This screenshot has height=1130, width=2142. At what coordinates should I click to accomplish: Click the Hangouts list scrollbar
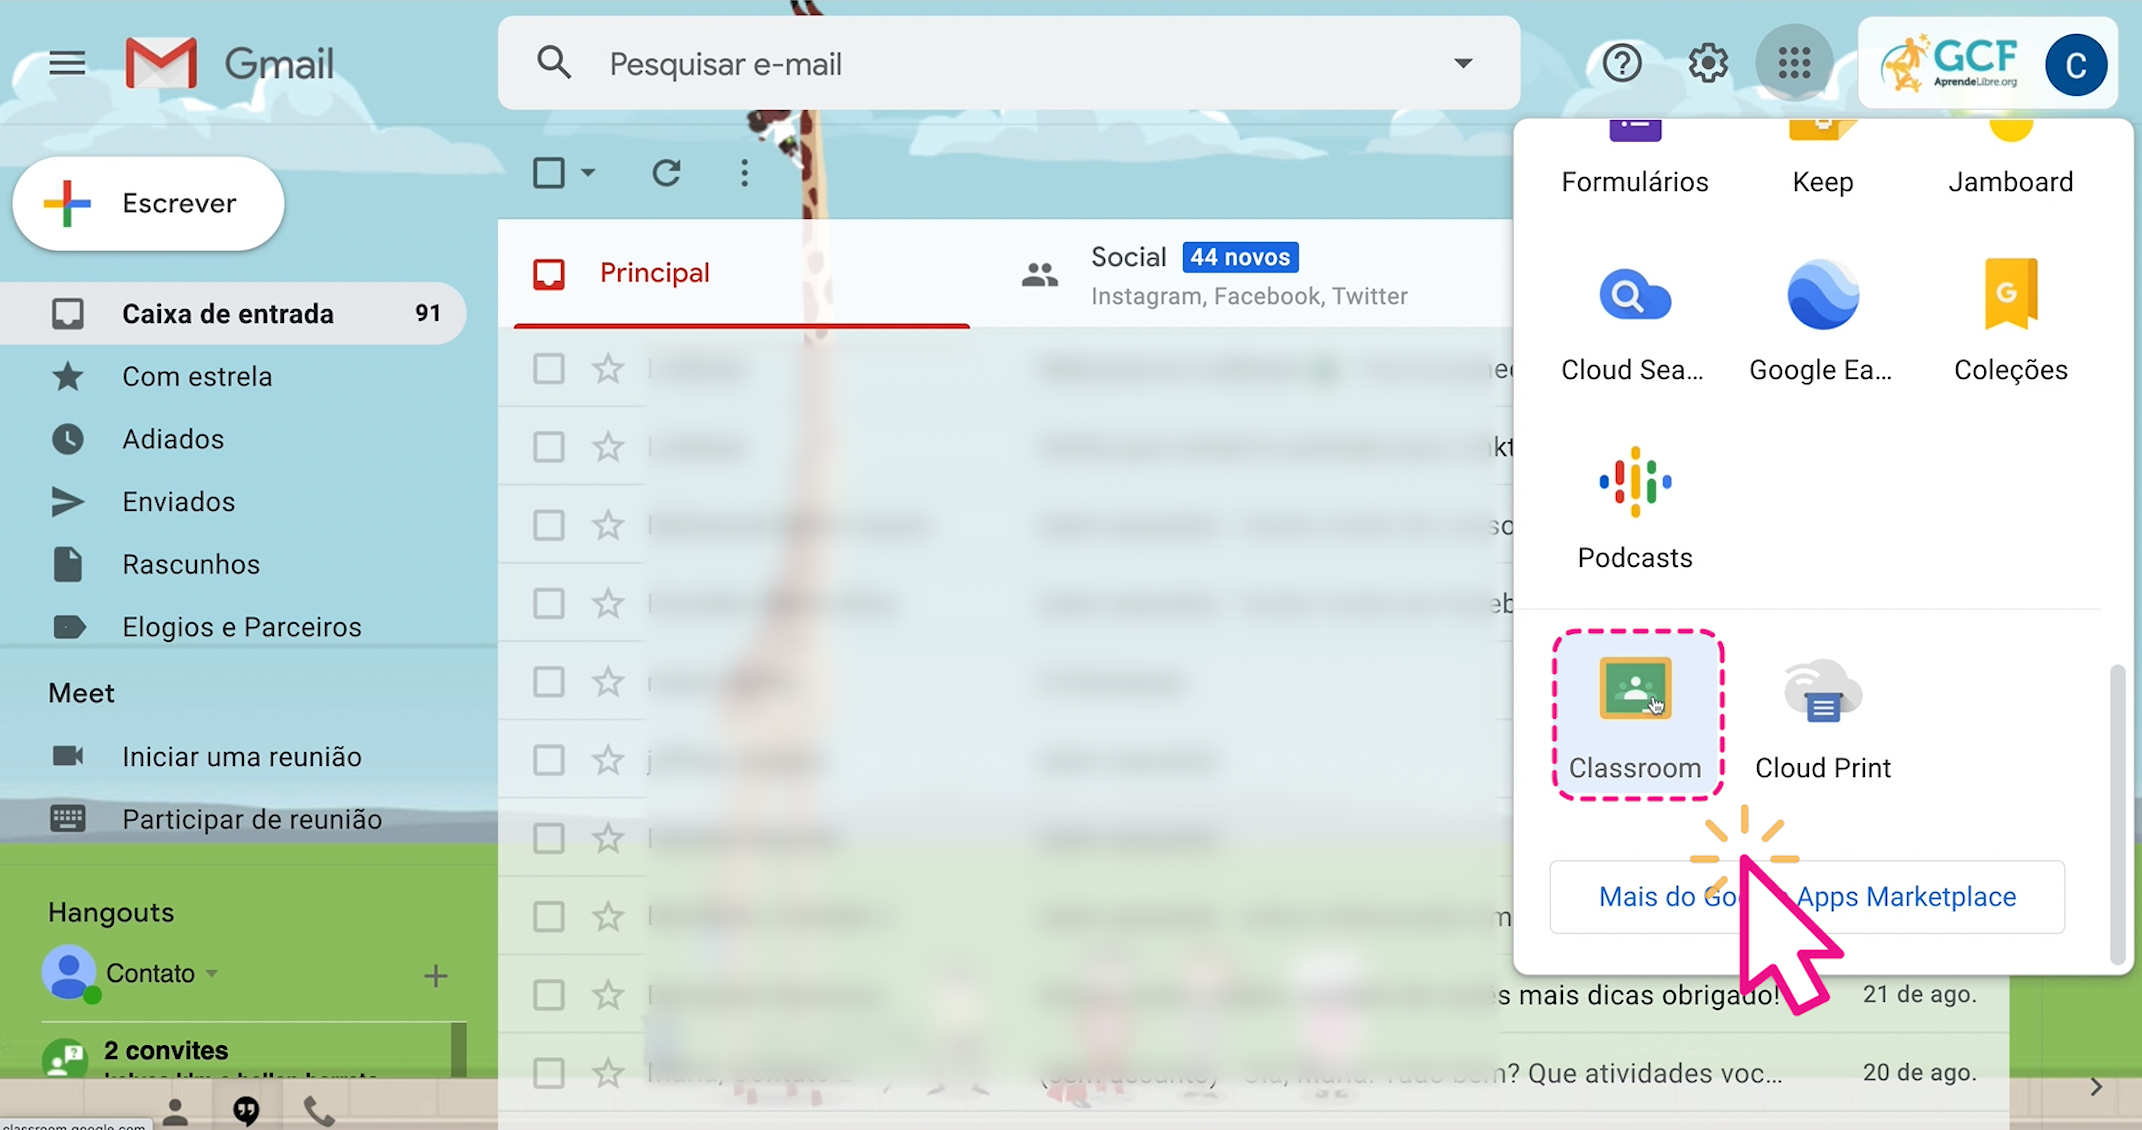coord(459,1050)
